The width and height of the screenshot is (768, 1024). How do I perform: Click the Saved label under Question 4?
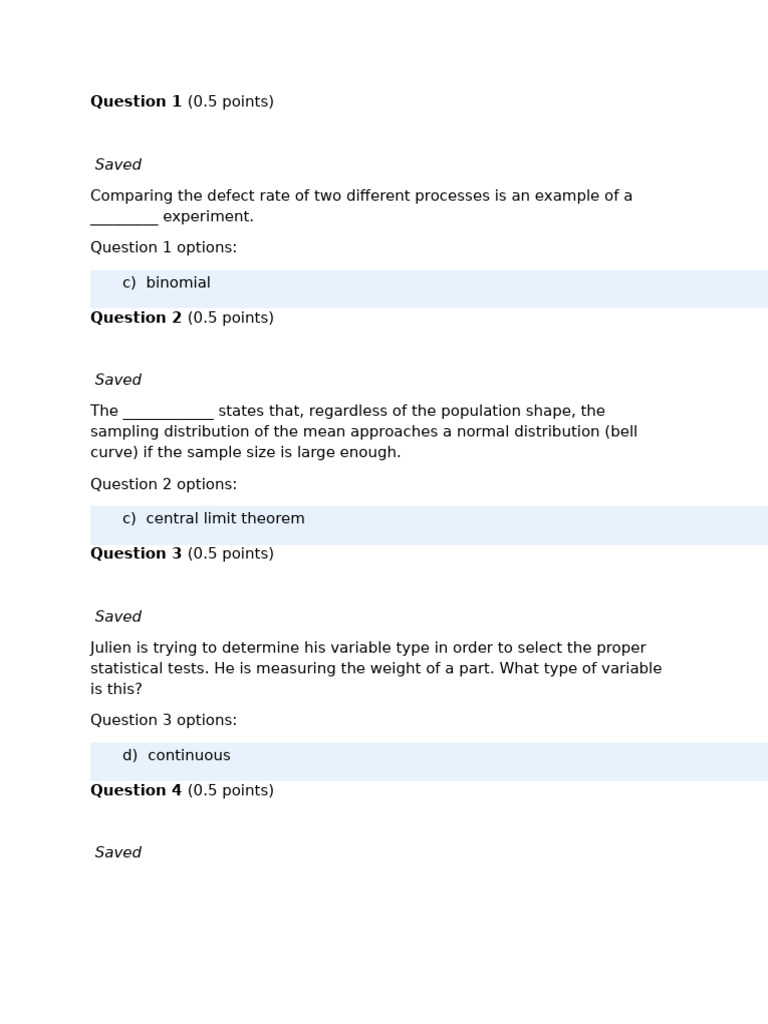(x=118, y=853)
